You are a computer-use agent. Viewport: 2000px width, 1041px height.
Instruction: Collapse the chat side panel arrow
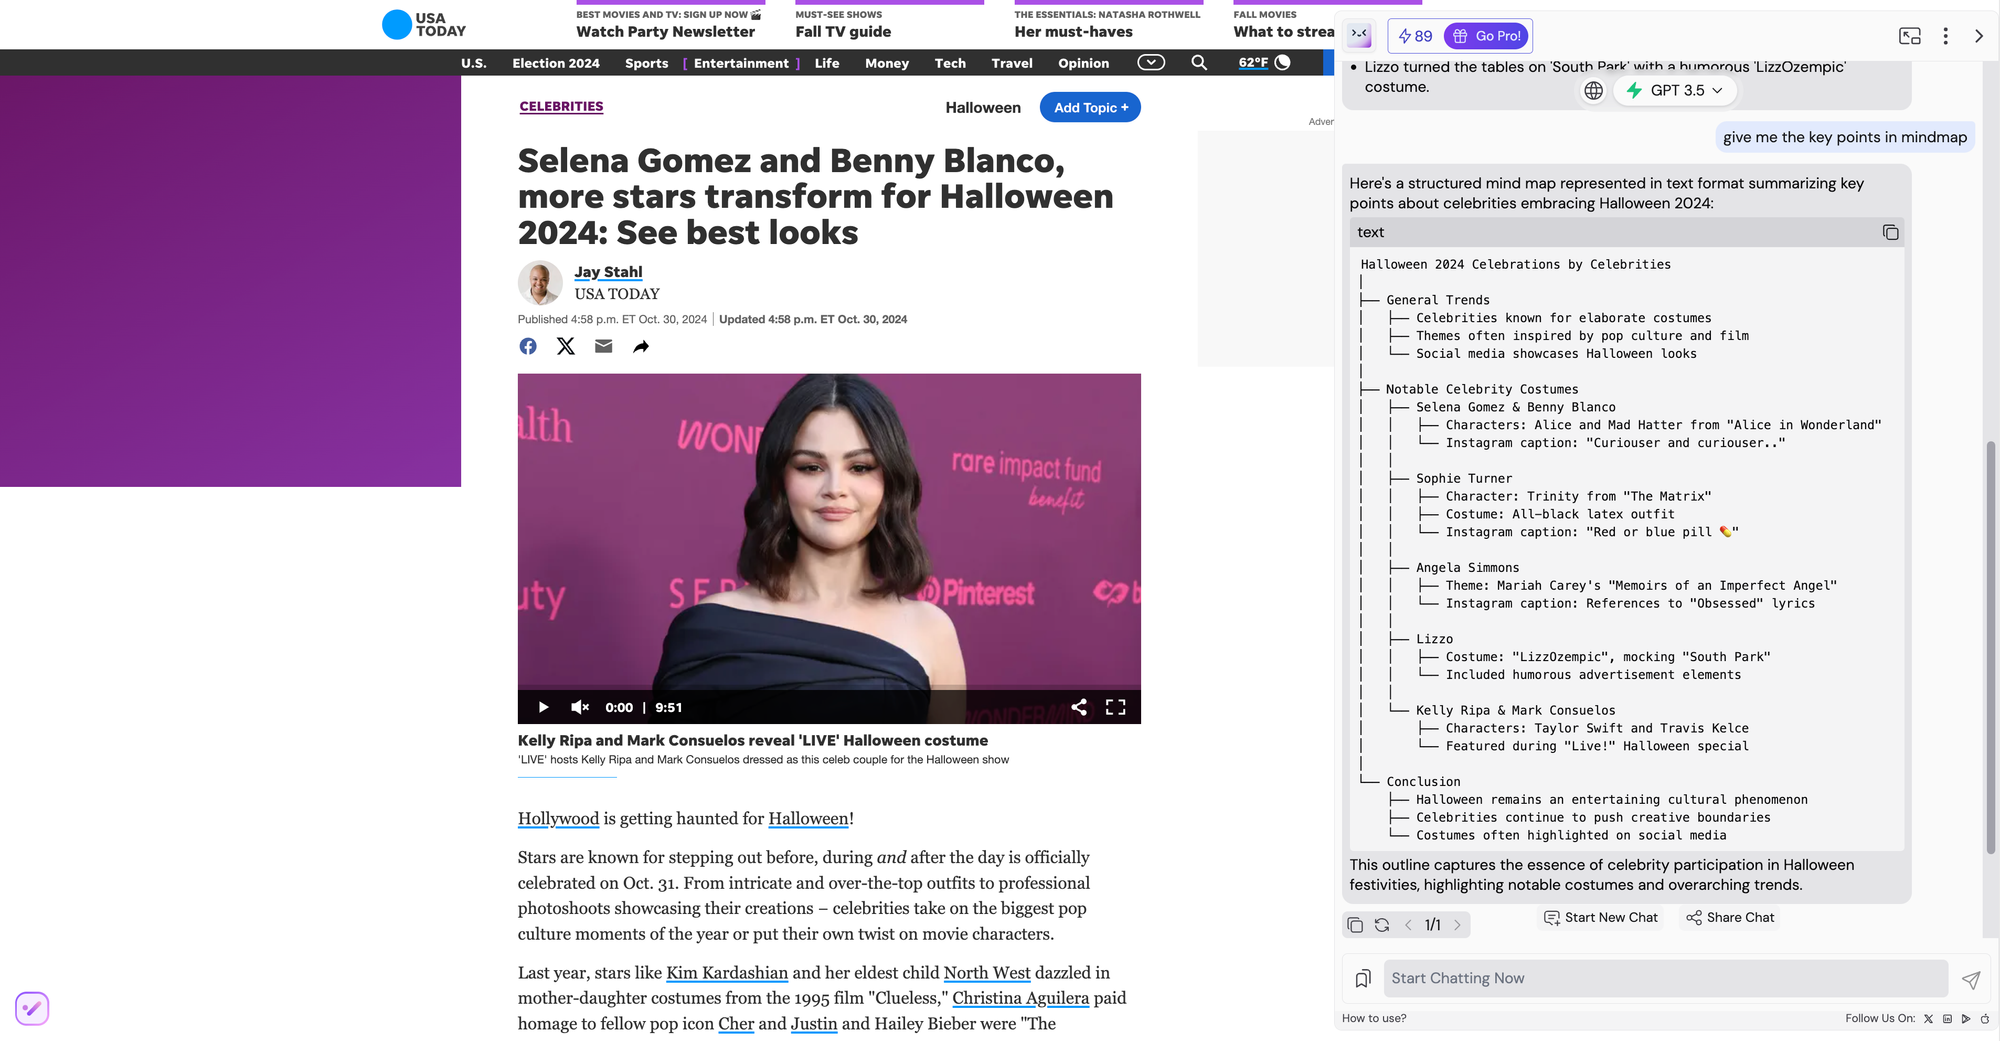(1978, 36)
